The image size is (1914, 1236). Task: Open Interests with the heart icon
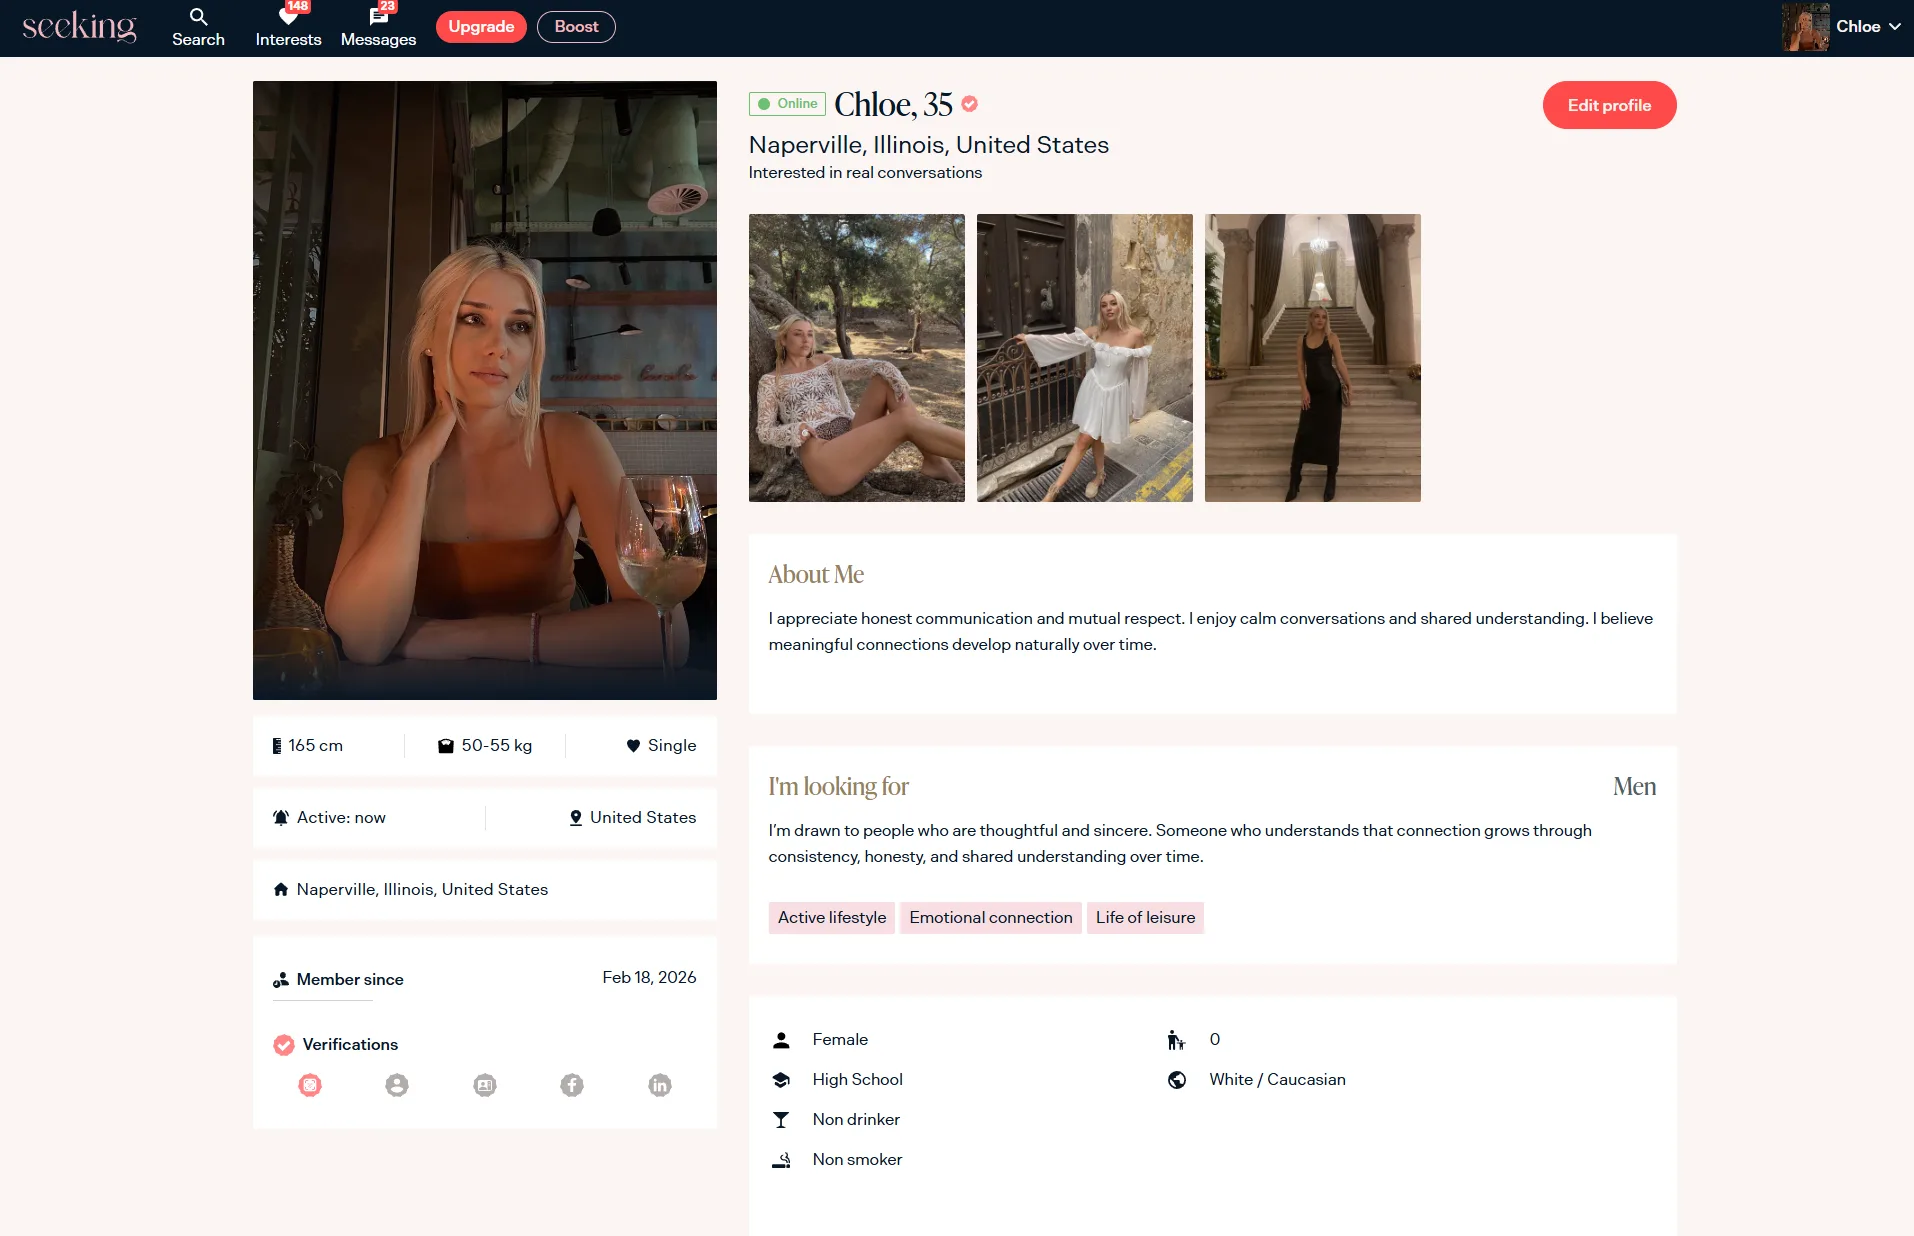288,27
